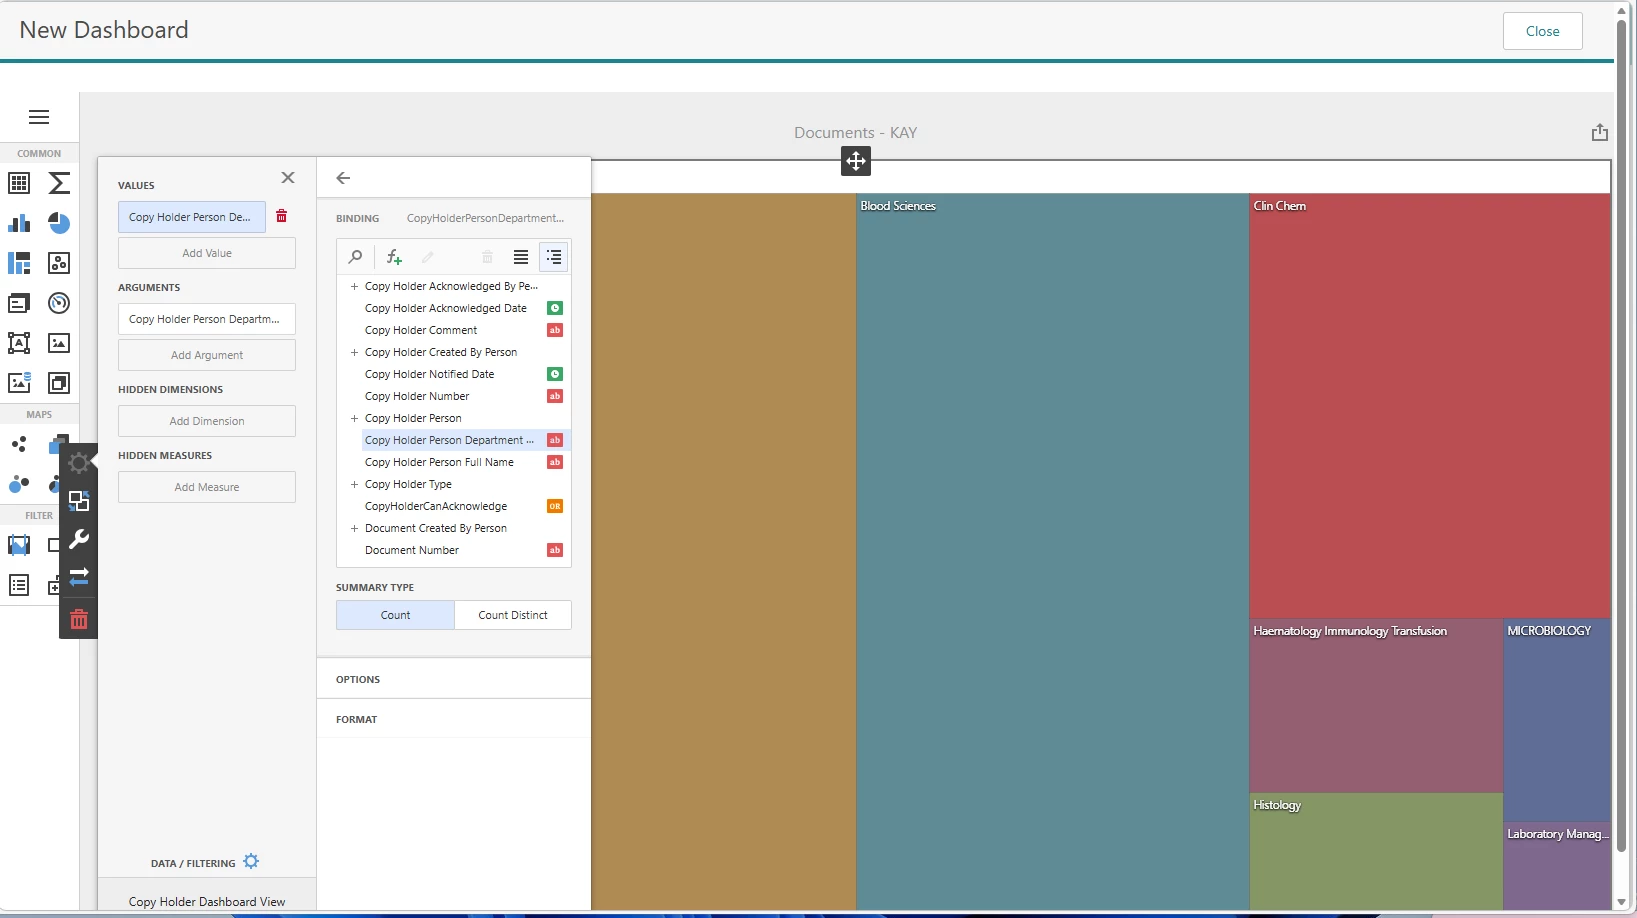Expand Copy Holder Acknowledged By Person node
This screenshot has width=1637, height=918.
[x=354, y=286]
